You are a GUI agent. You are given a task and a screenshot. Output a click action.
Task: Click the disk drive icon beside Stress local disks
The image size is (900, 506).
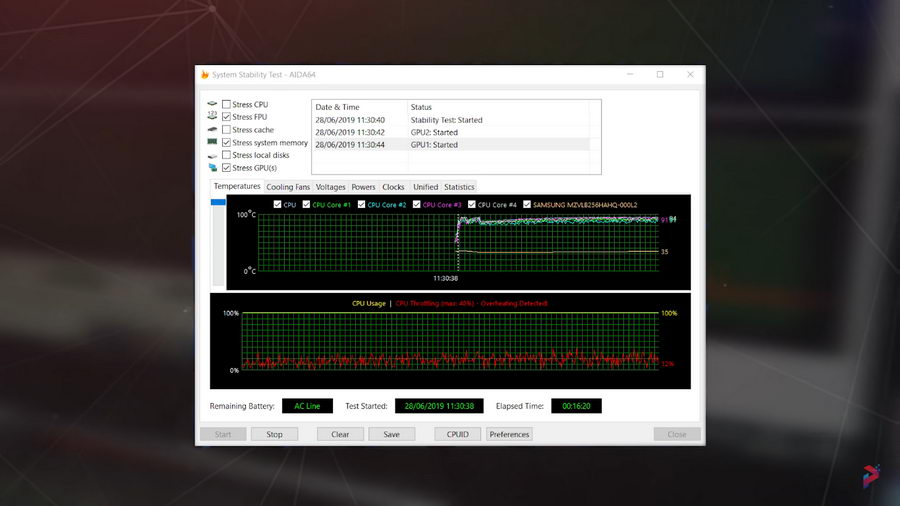212,156
